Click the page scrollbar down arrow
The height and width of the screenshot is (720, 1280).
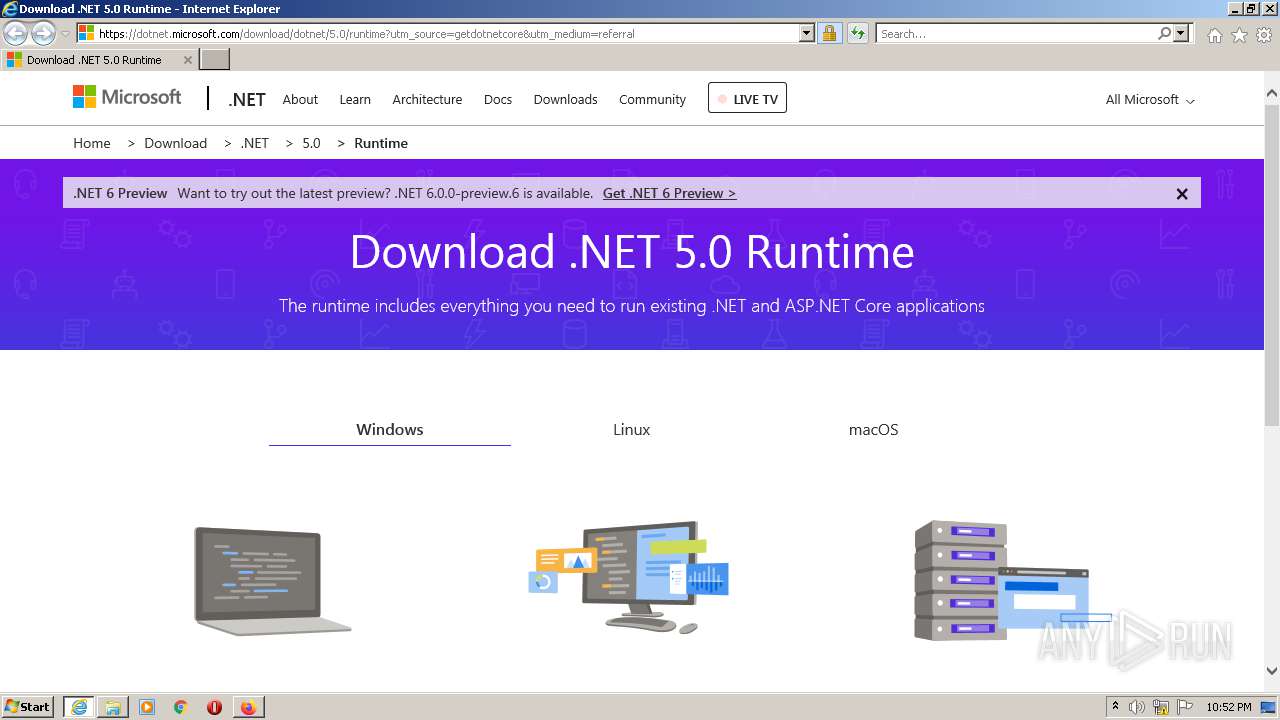[x=1272, y=671]
